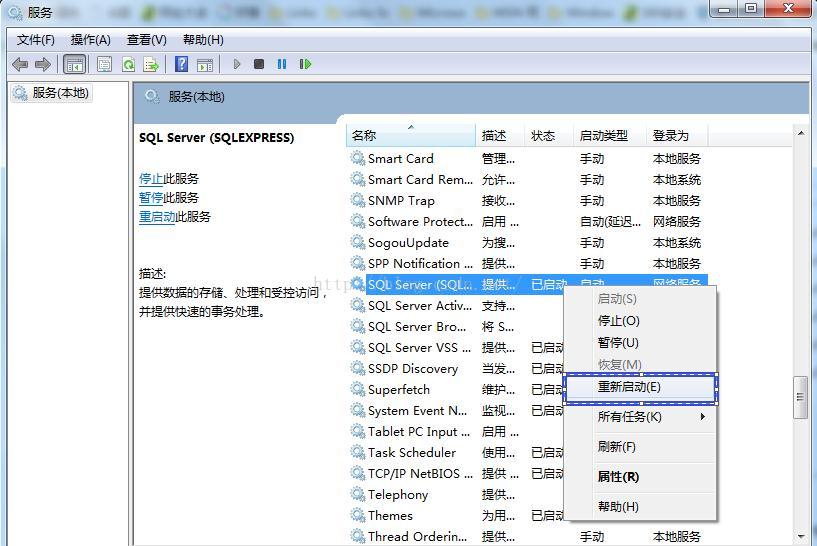Viewport: 817px width, 546px height.
Task: Click the Restart Service toolbar icon
Action: 305,64
